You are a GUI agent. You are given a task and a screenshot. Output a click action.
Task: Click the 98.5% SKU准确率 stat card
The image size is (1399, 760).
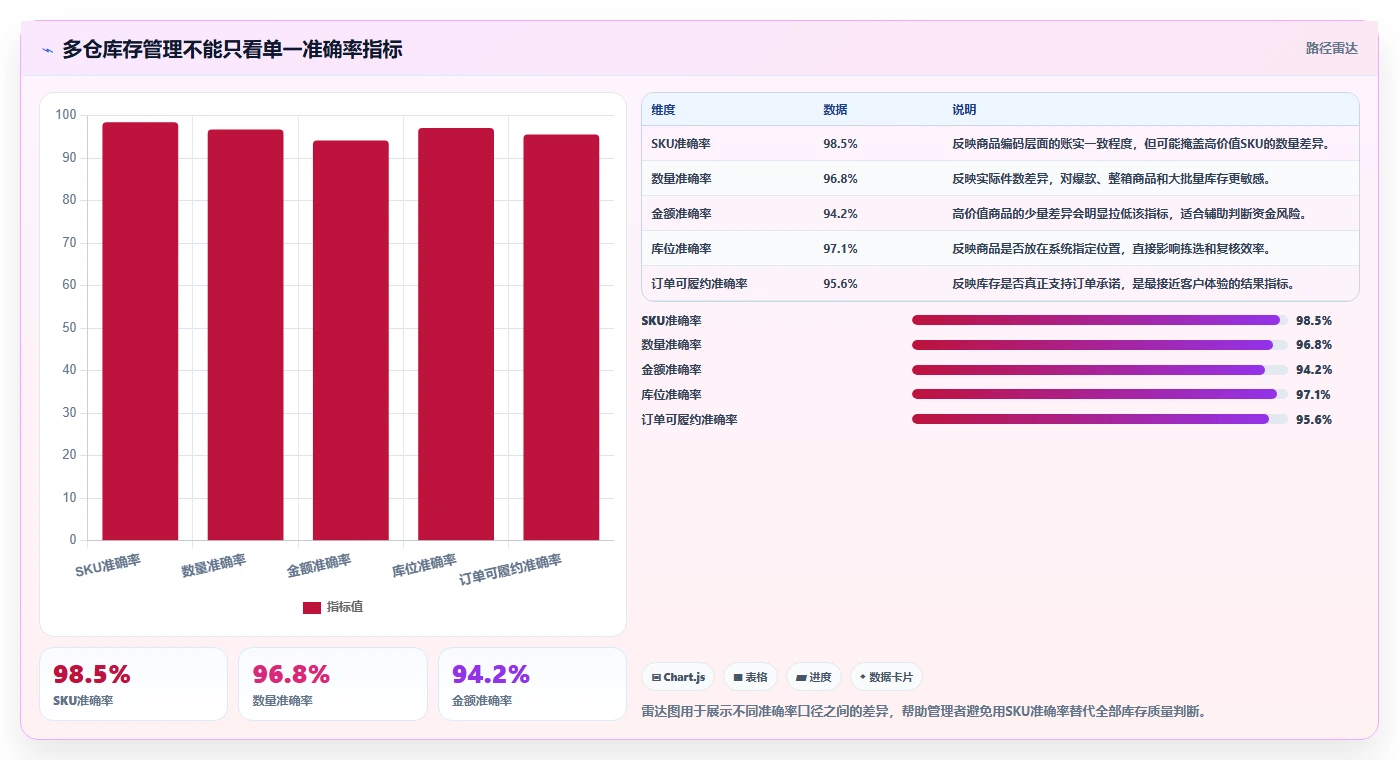(x=133, y=684)
